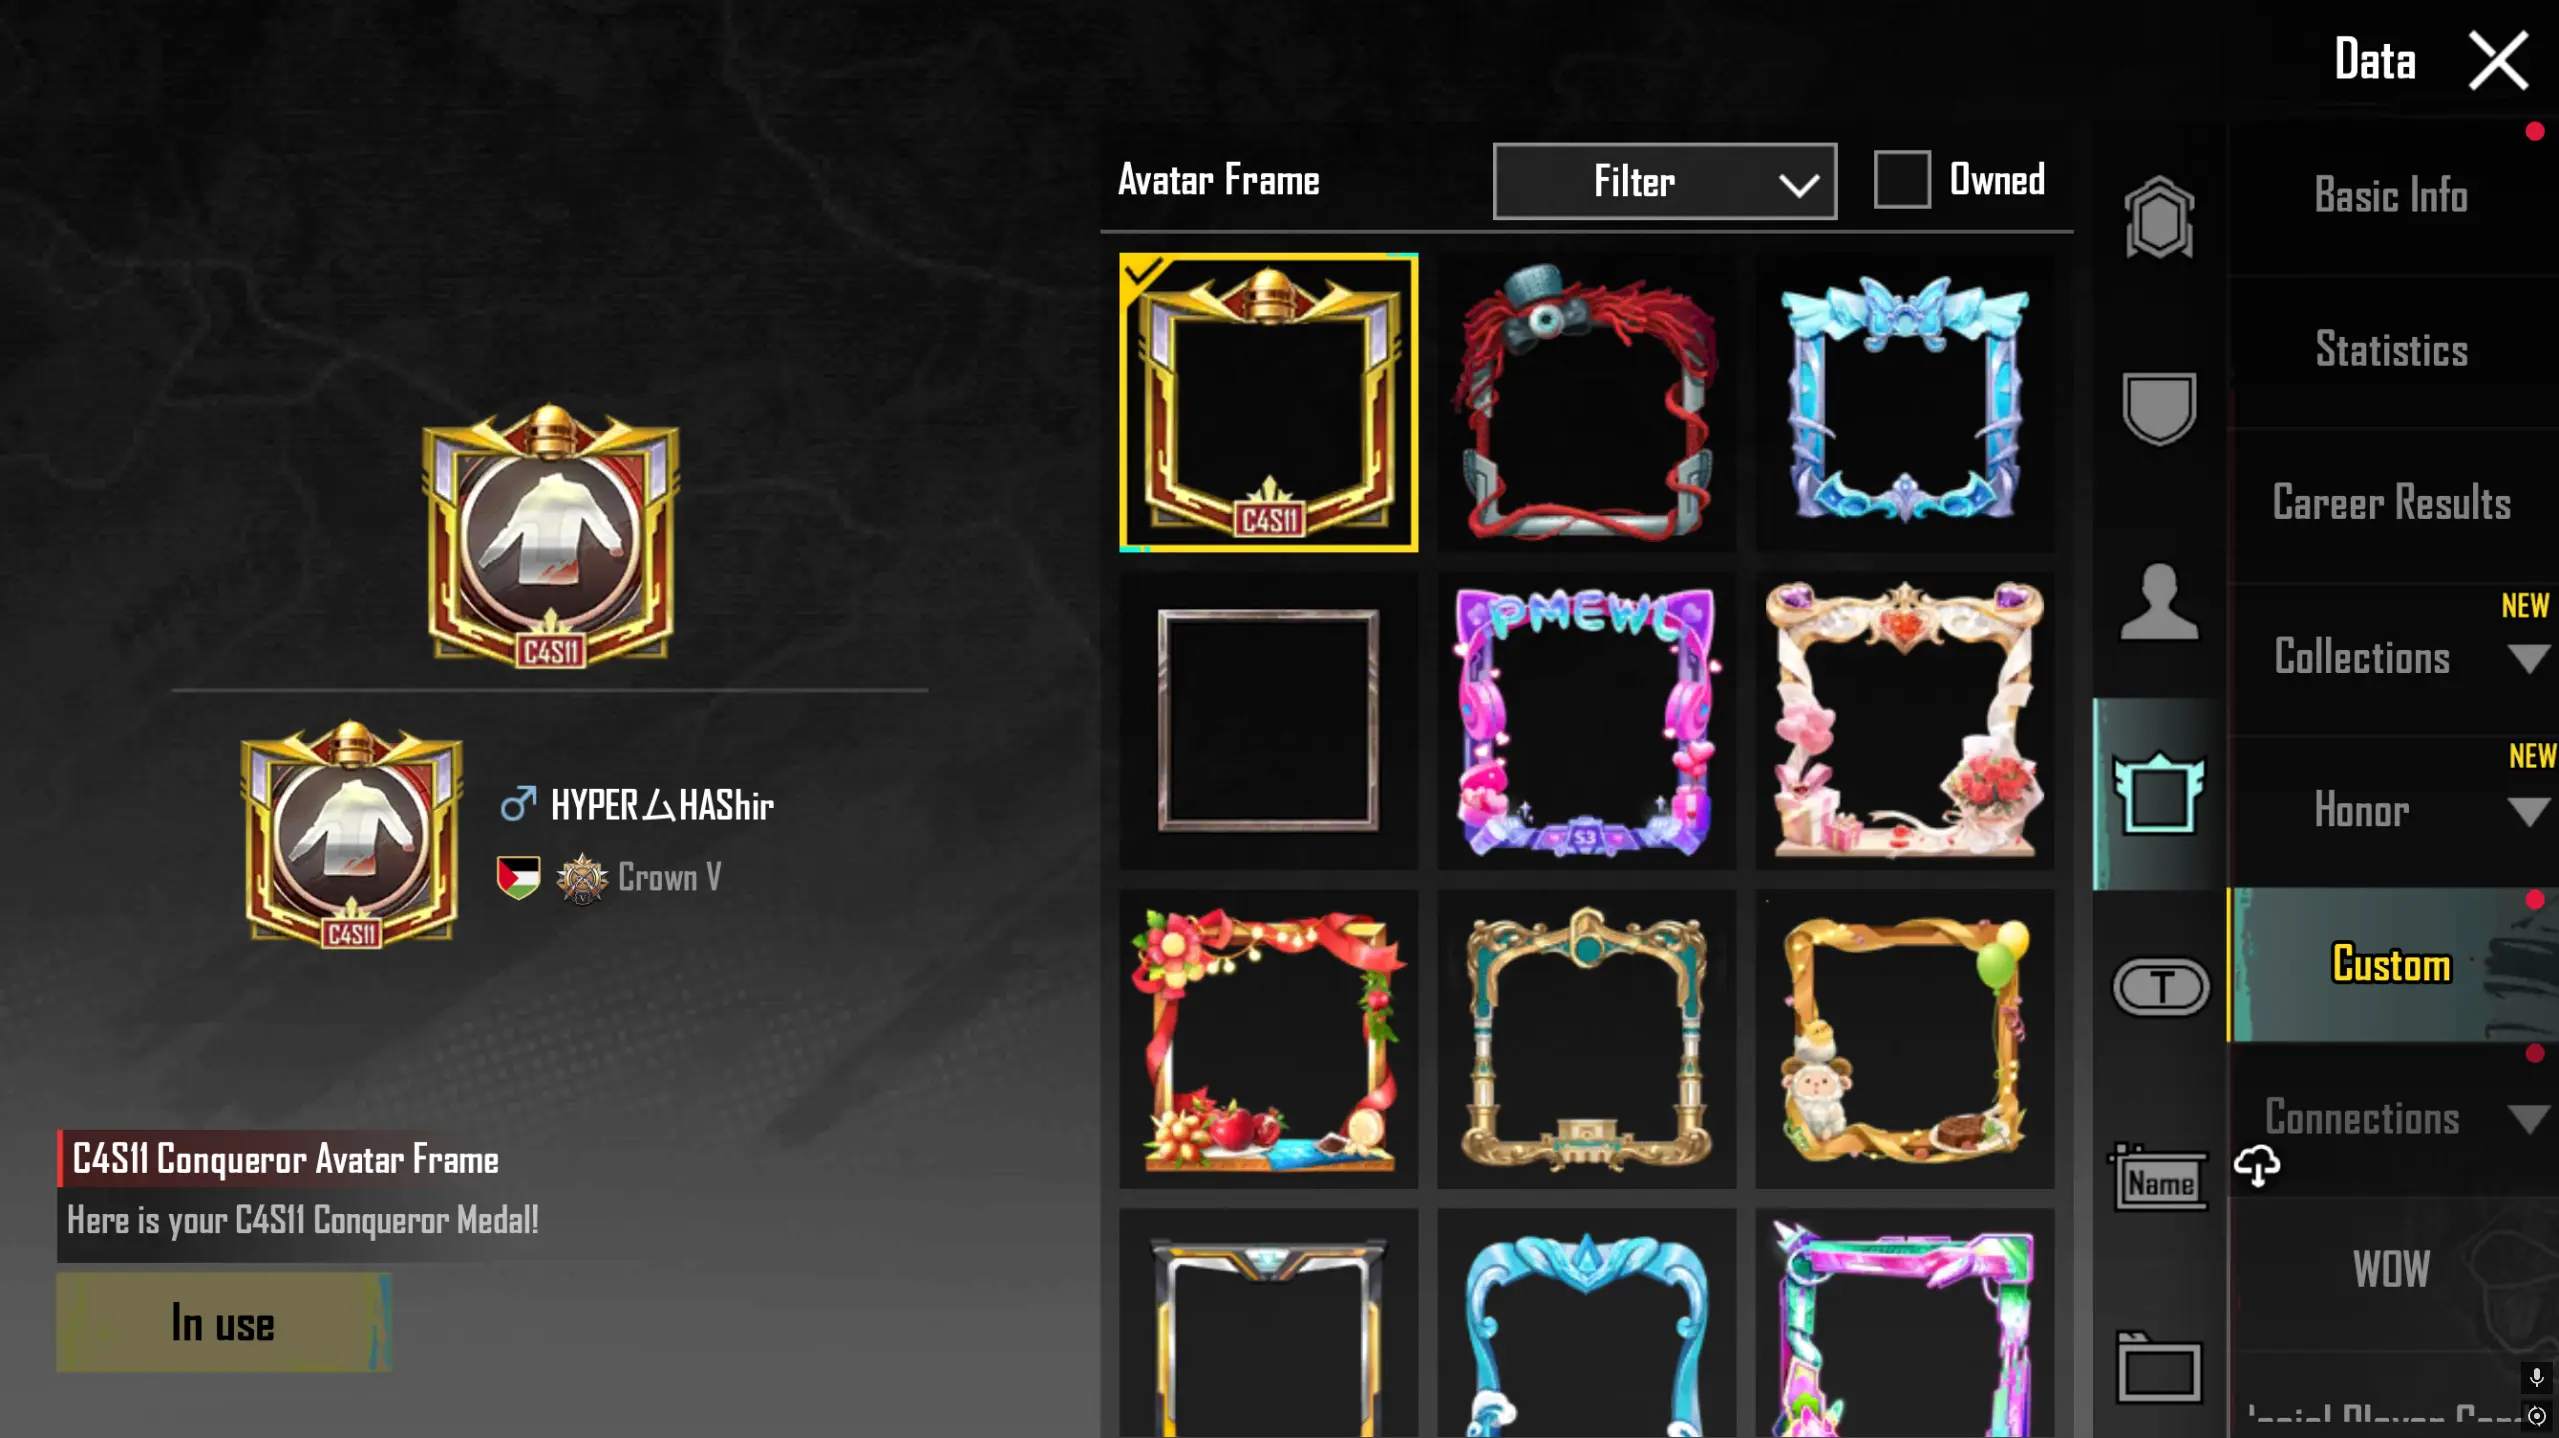2559x1438 pixels.
Task: Open the avatar silhouette icon
Action: click(2159, 601)
